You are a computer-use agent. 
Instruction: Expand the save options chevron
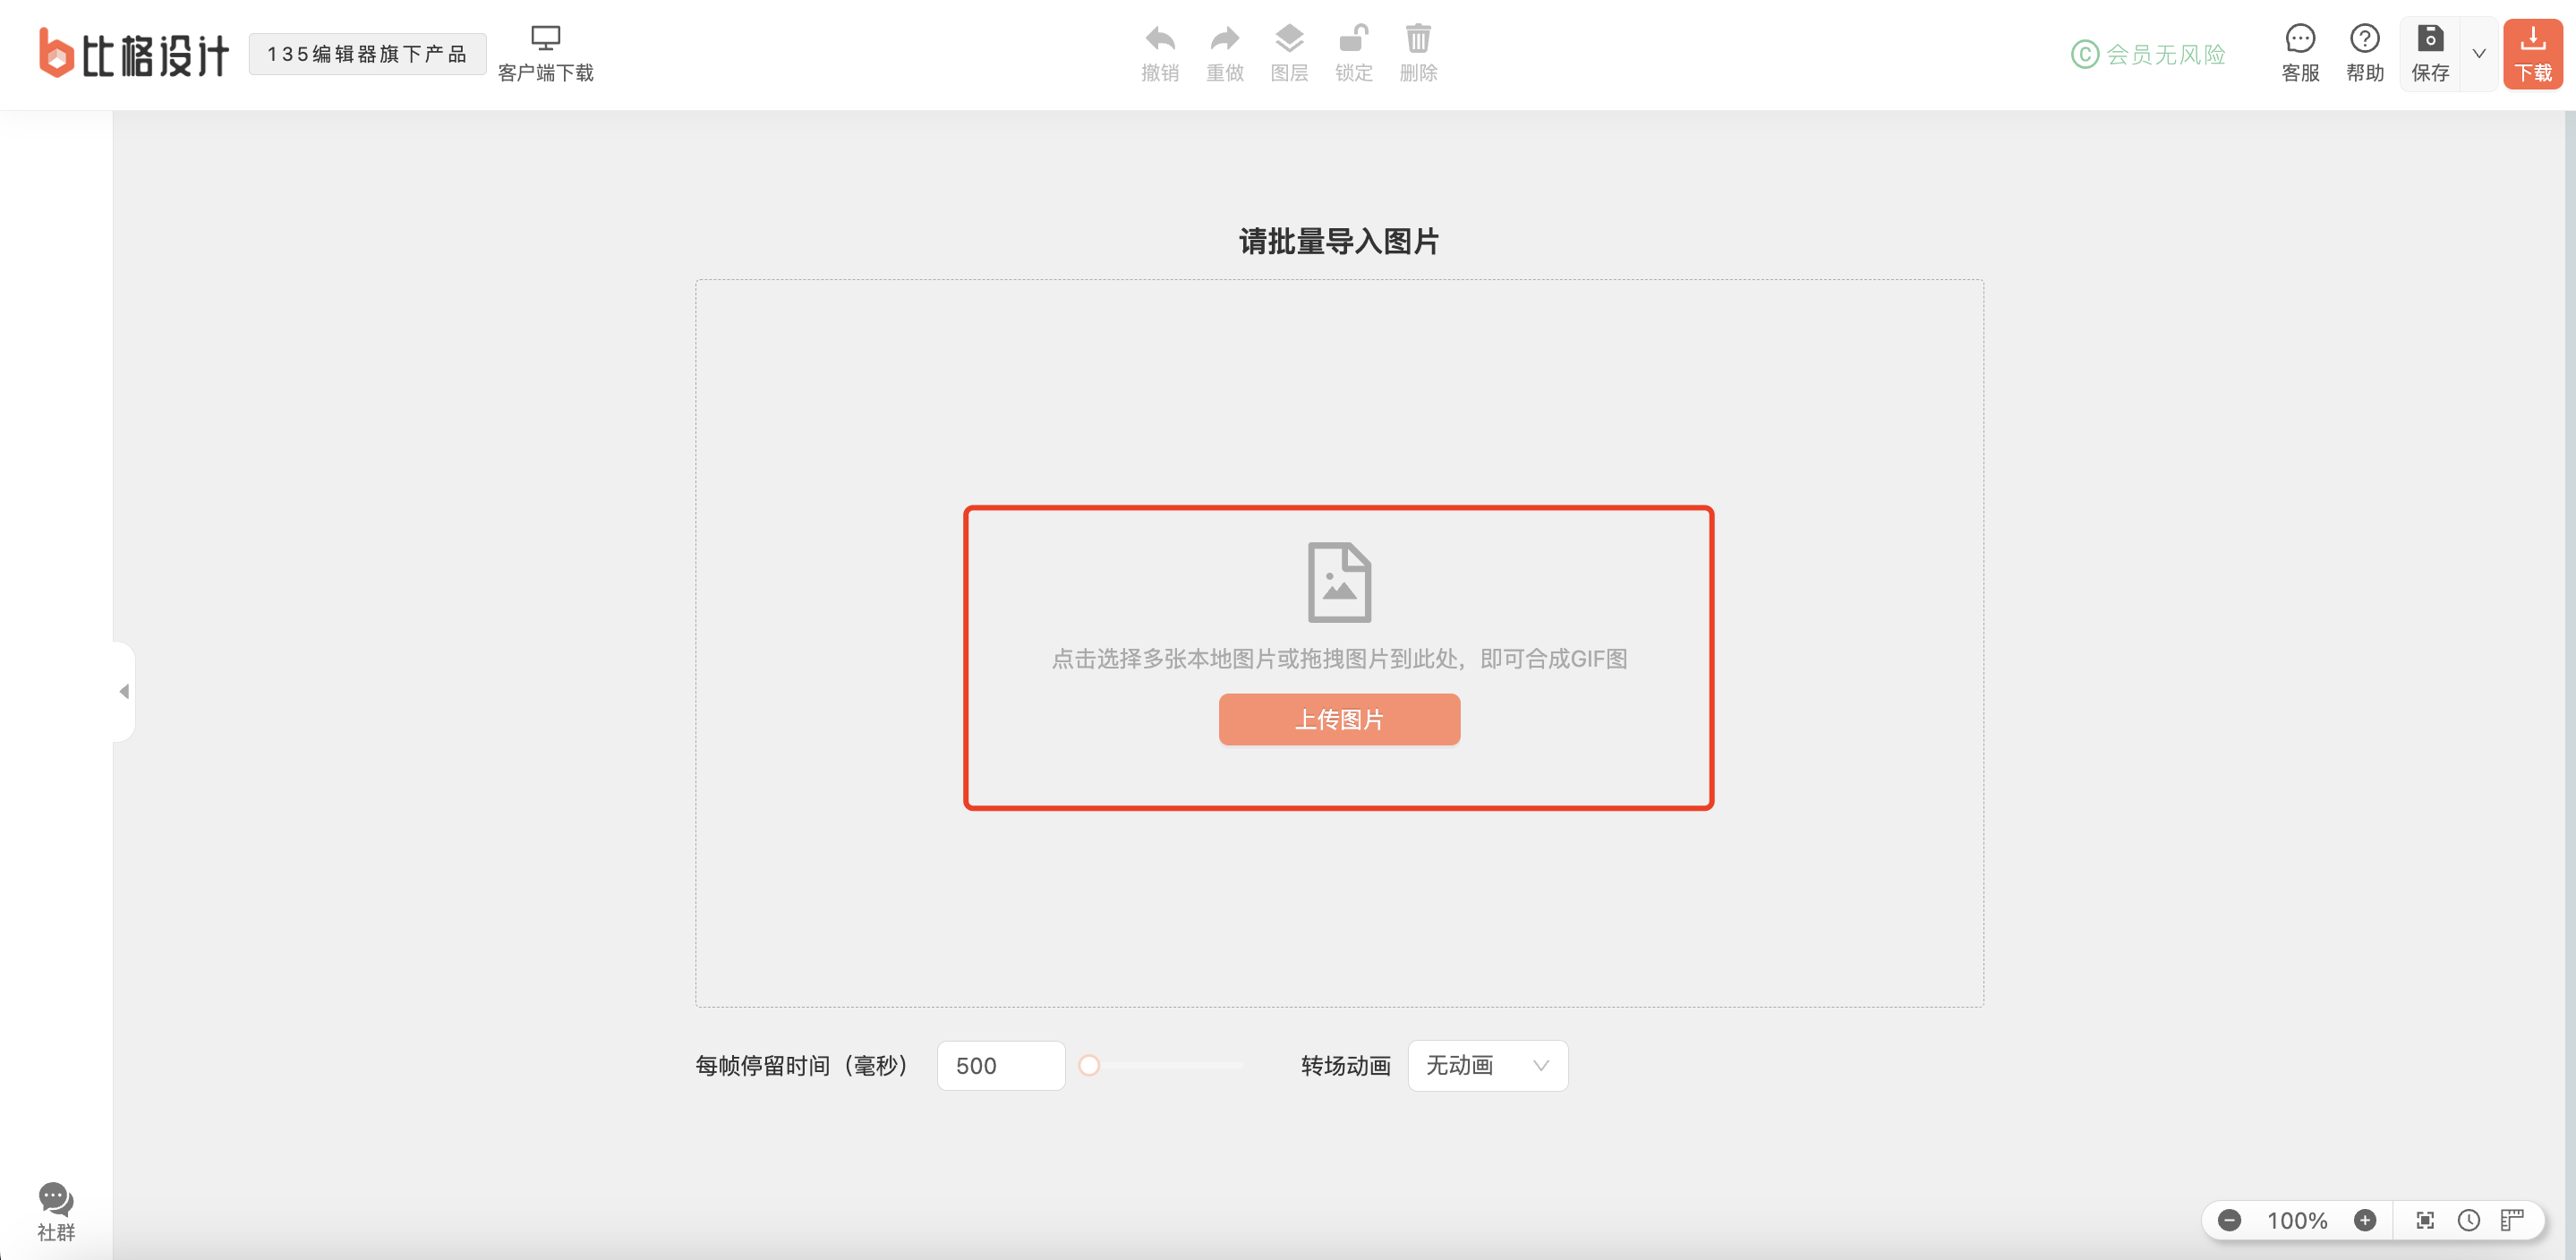pos(2479,54)
